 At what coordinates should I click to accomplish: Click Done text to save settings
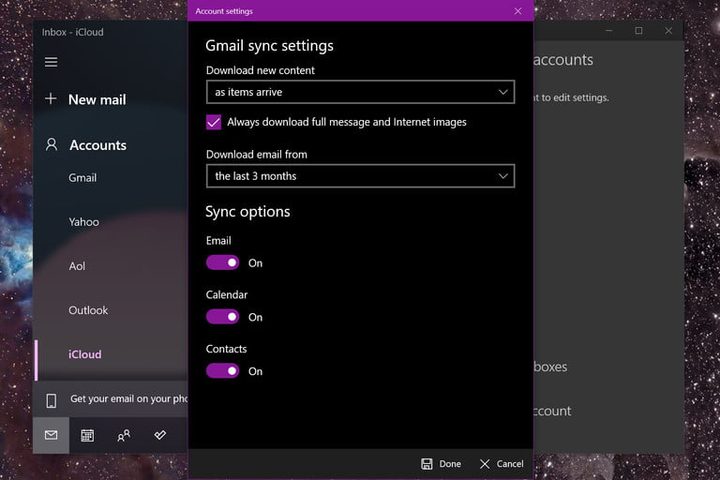450,464
